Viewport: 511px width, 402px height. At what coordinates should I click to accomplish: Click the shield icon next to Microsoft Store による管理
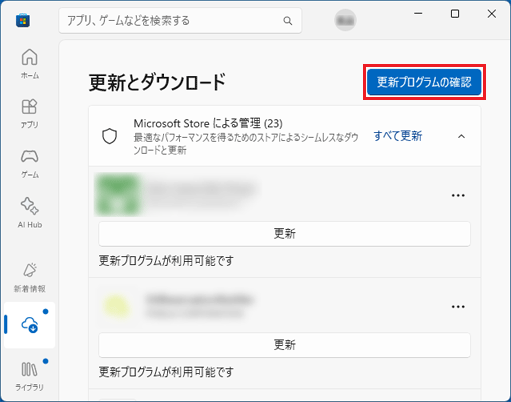[109, 136]
